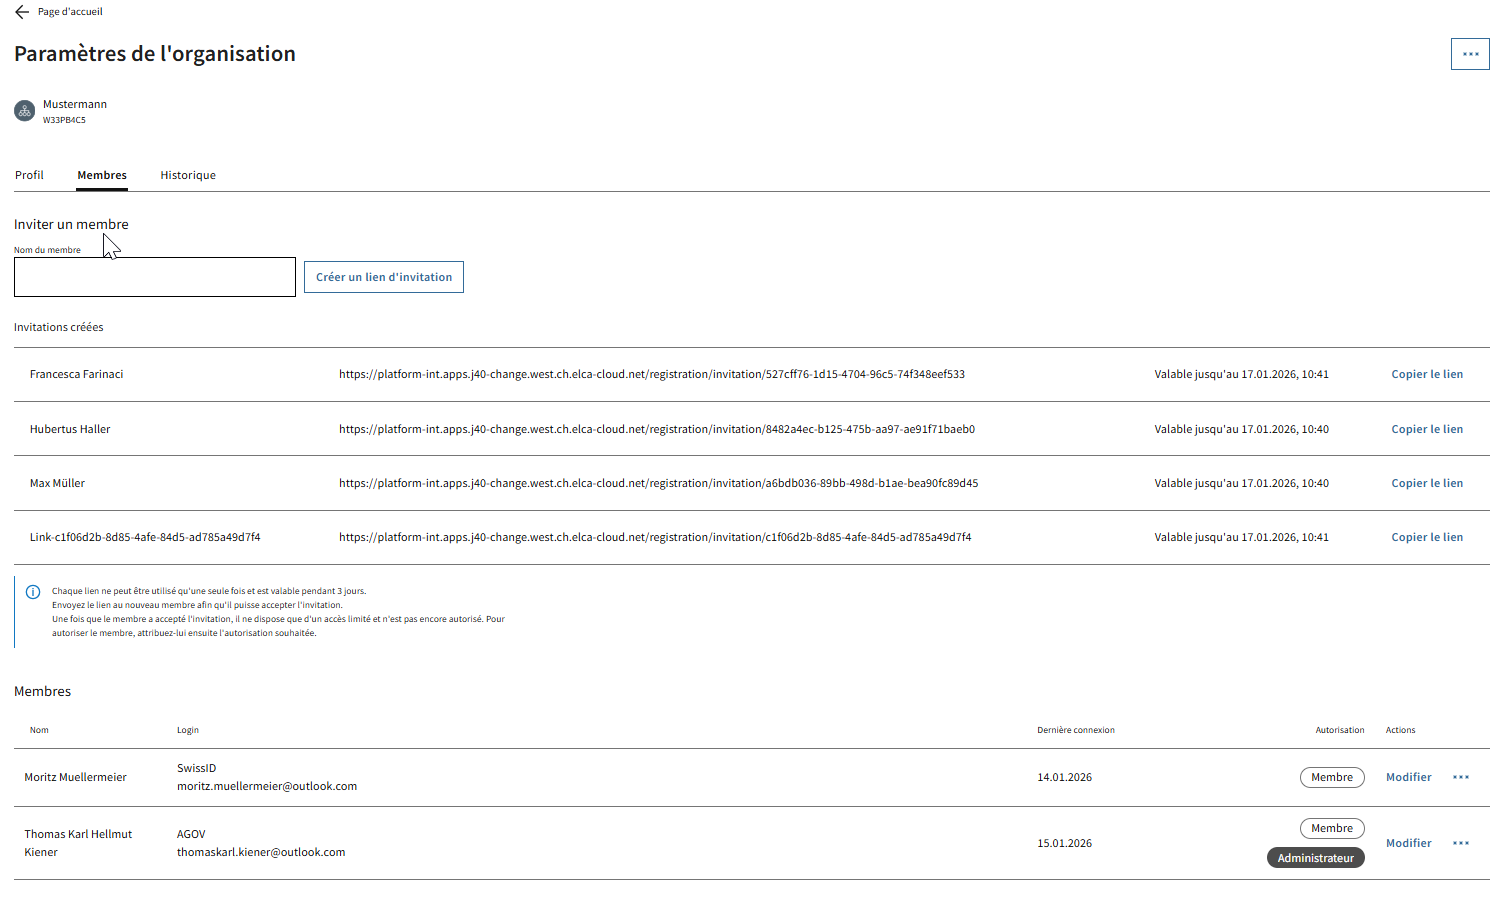
Task: Switch to the Profil tab
Action: tap(29, 175)
